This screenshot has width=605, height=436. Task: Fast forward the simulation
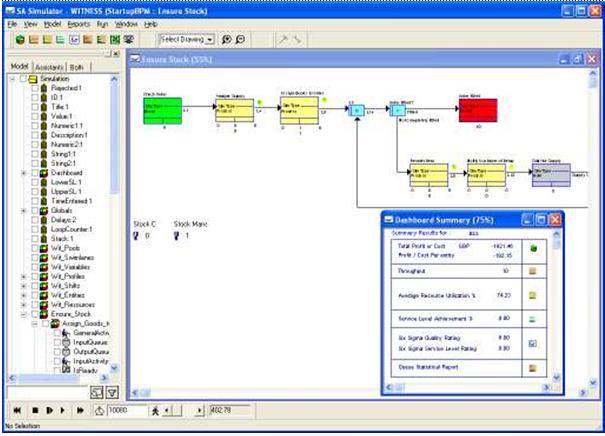click(80, 411)
